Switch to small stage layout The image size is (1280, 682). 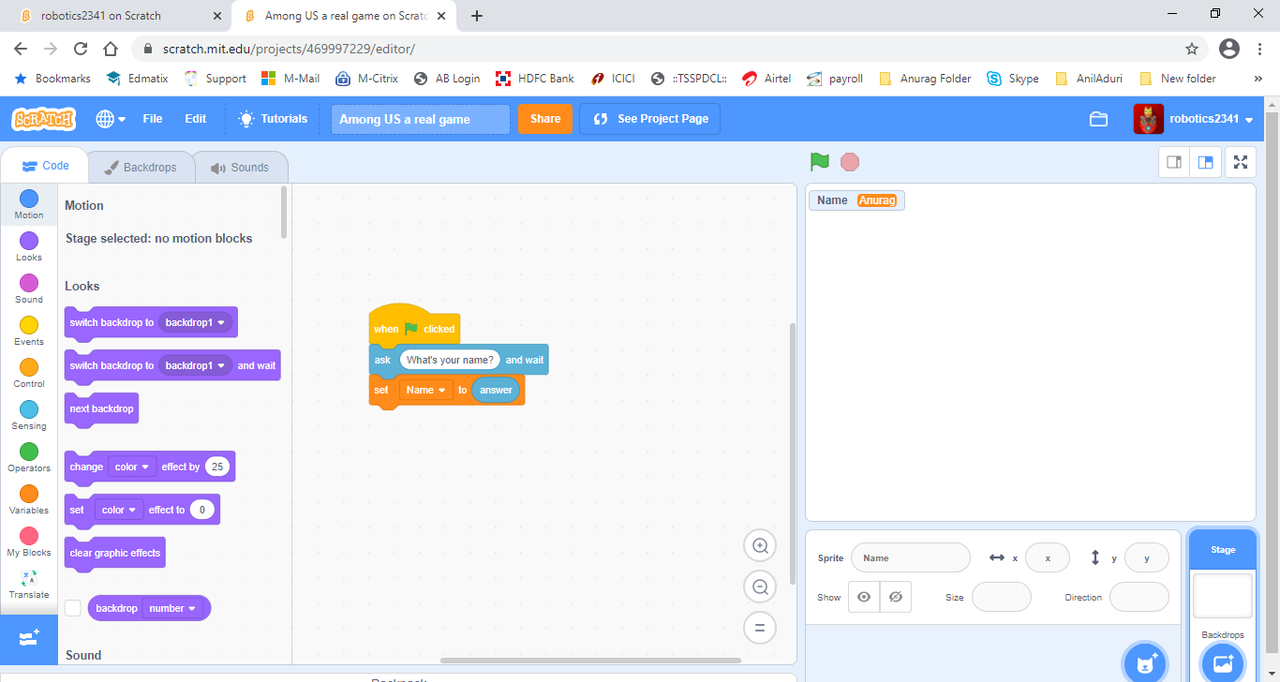point(1175,162)
